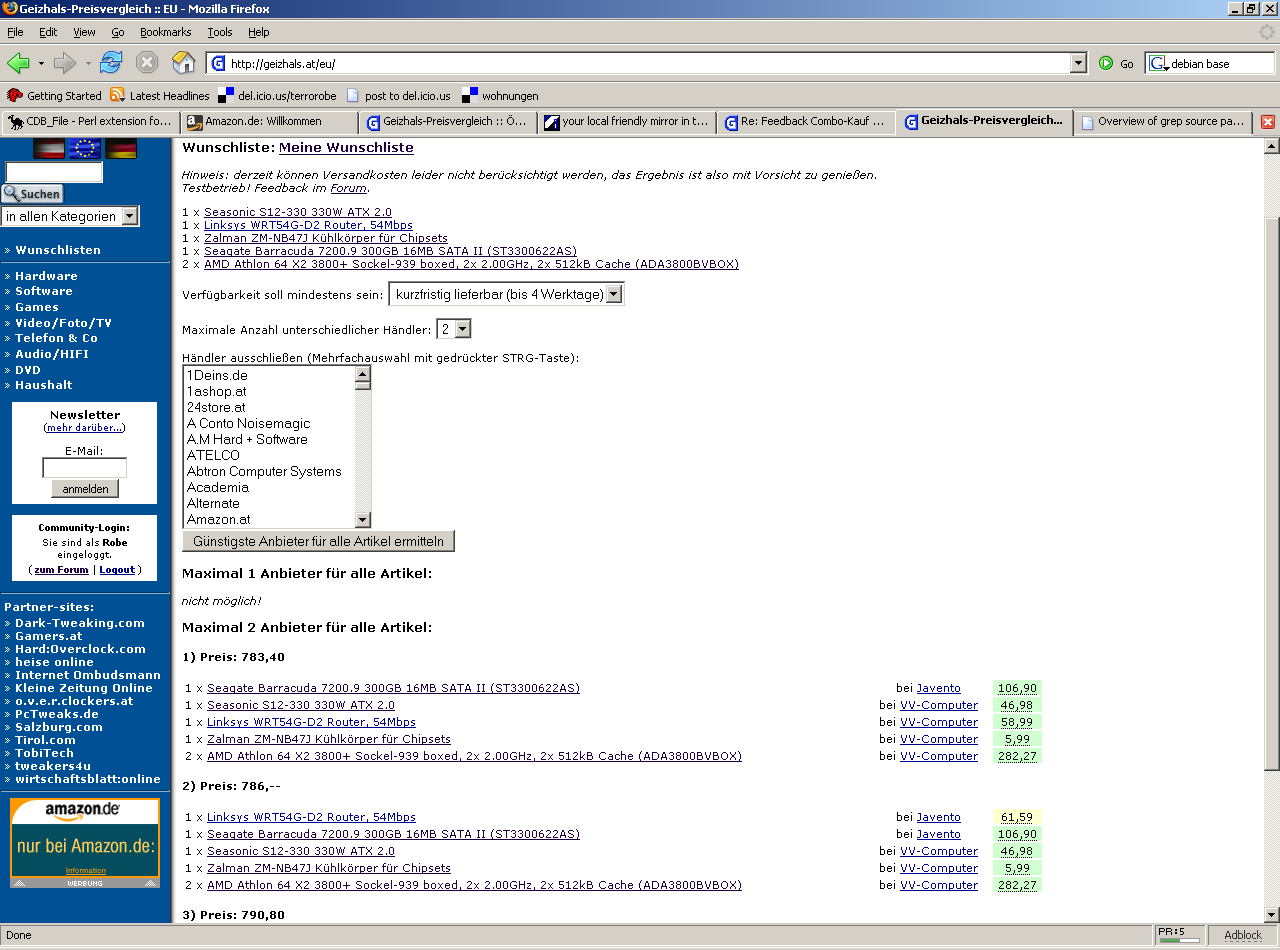Click the Logout link

pyautogui.click(x=117, y=570)
